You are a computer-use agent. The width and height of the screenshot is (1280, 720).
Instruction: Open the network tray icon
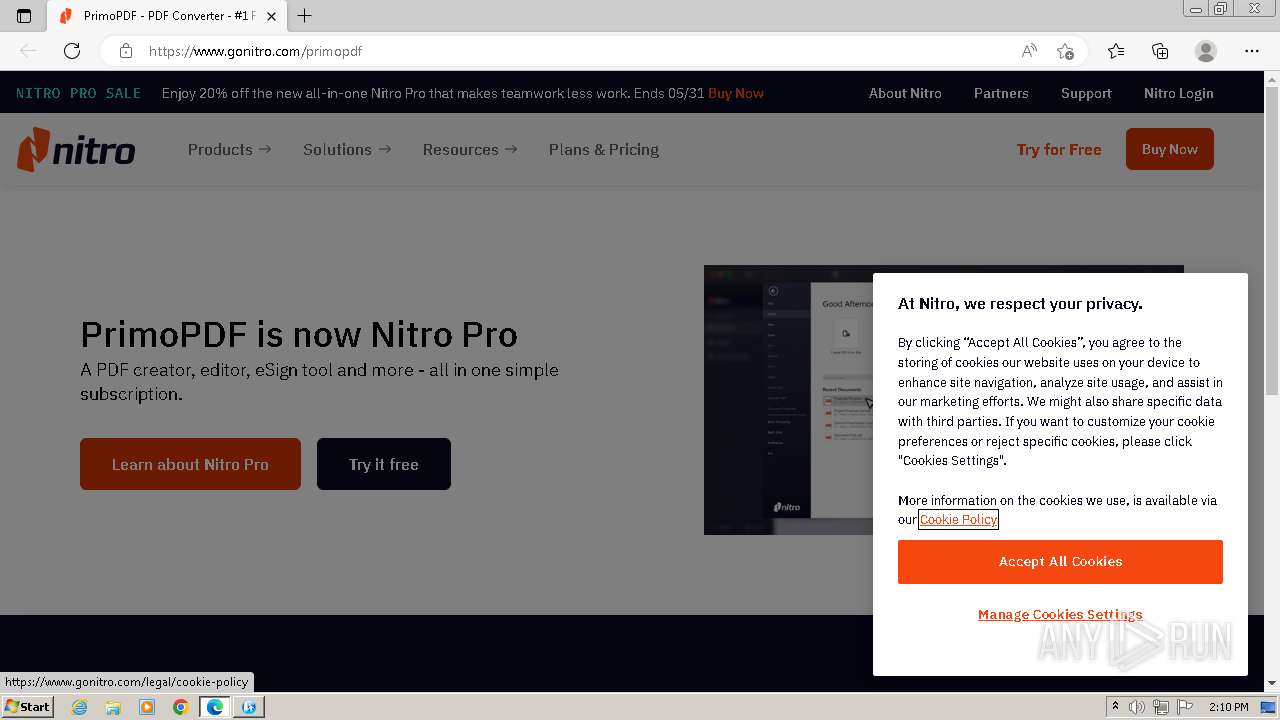click(x=1161, y=707)
